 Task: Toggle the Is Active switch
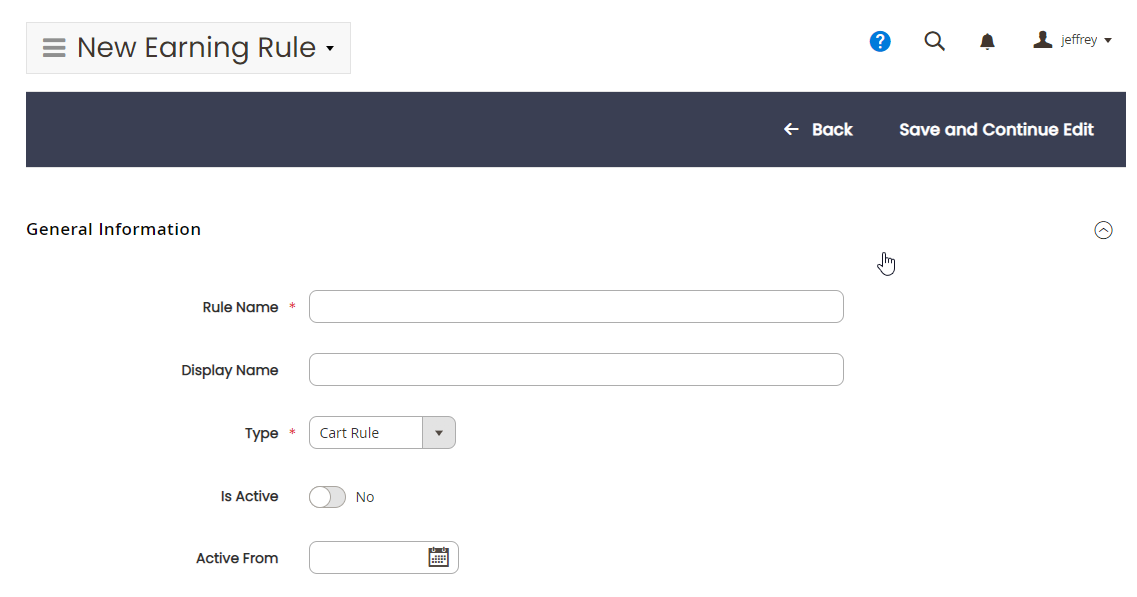327,497
